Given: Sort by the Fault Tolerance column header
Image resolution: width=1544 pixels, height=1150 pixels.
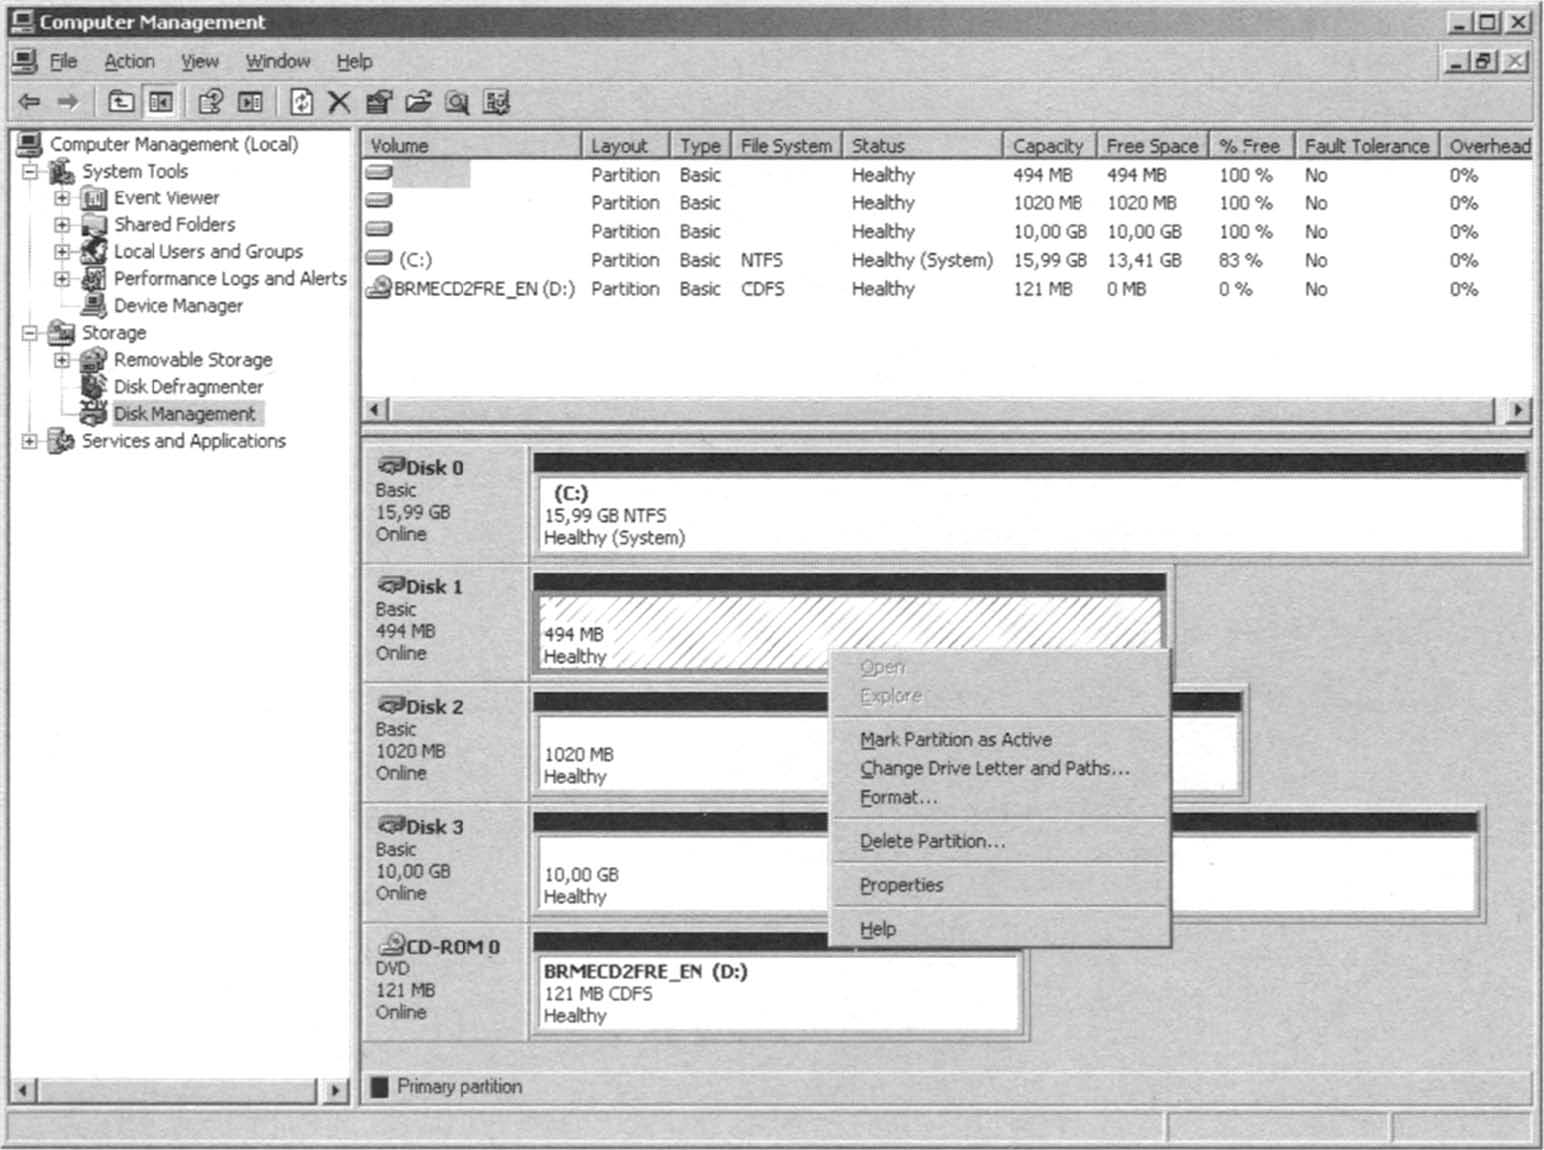Looking at the screenshot, I should (1367, 145).
